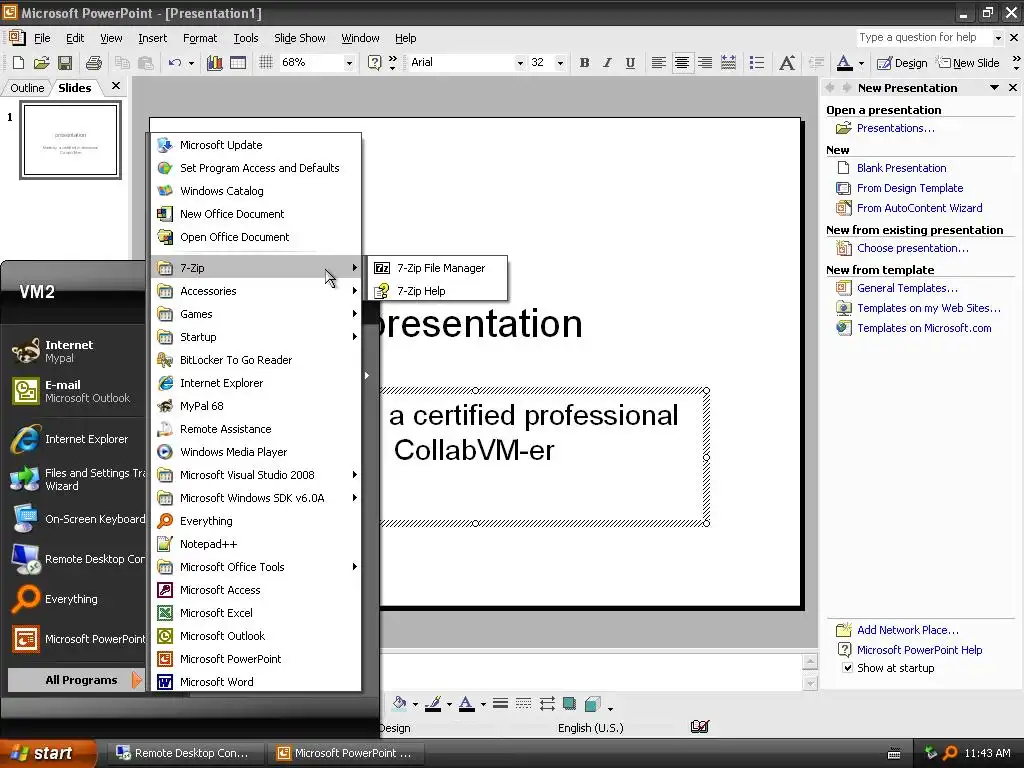Insert a table with the table icon

(238, 63)
